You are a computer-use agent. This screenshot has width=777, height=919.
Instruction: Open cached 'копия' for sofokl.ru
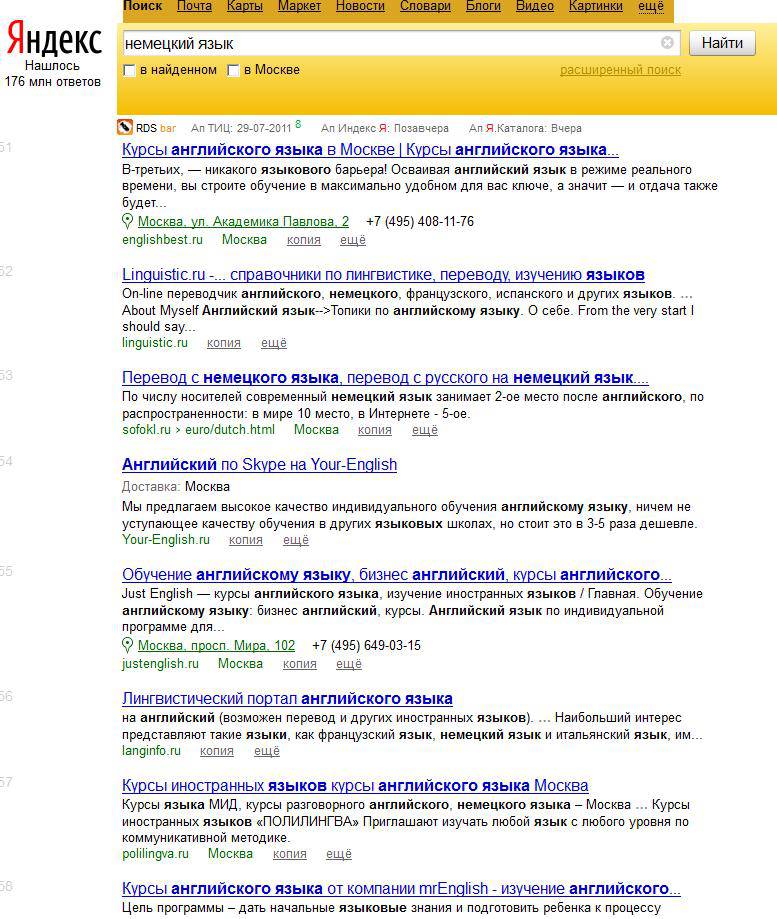(374, 430)
